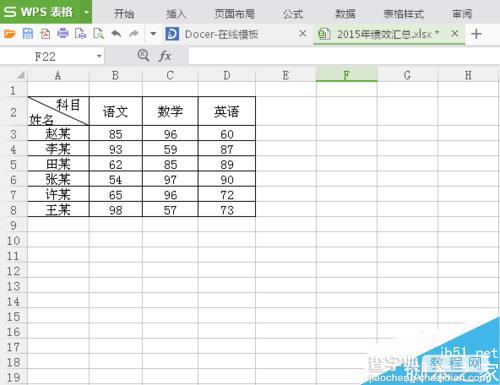The height and width of the screenshot is (385, 500).
Task: Open the 公式 ribbon tab
Action: tap(293, 14)
